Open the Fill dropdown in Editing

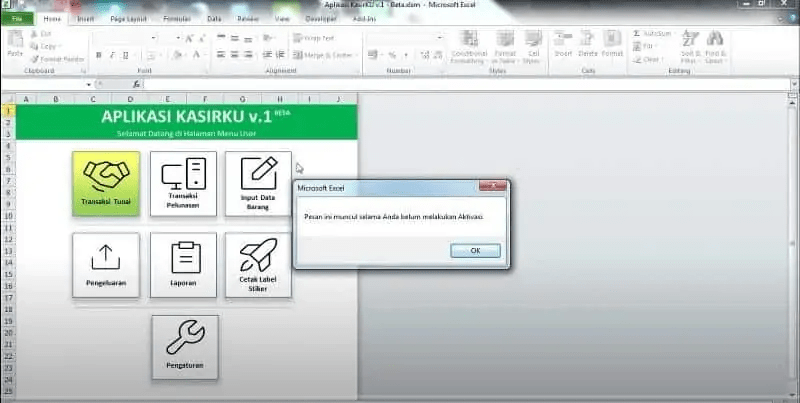pyautogui.click(x=645, y=46)
